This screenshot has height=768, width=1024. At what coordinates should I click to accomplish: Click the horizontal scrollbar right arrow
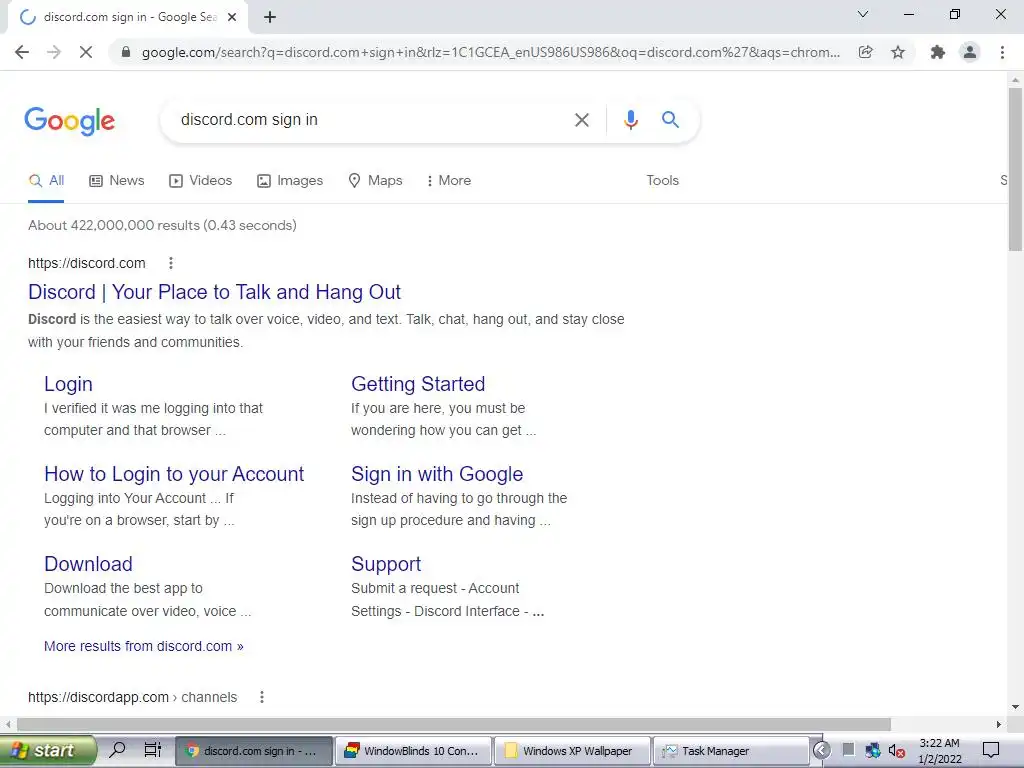click(999, 724)
